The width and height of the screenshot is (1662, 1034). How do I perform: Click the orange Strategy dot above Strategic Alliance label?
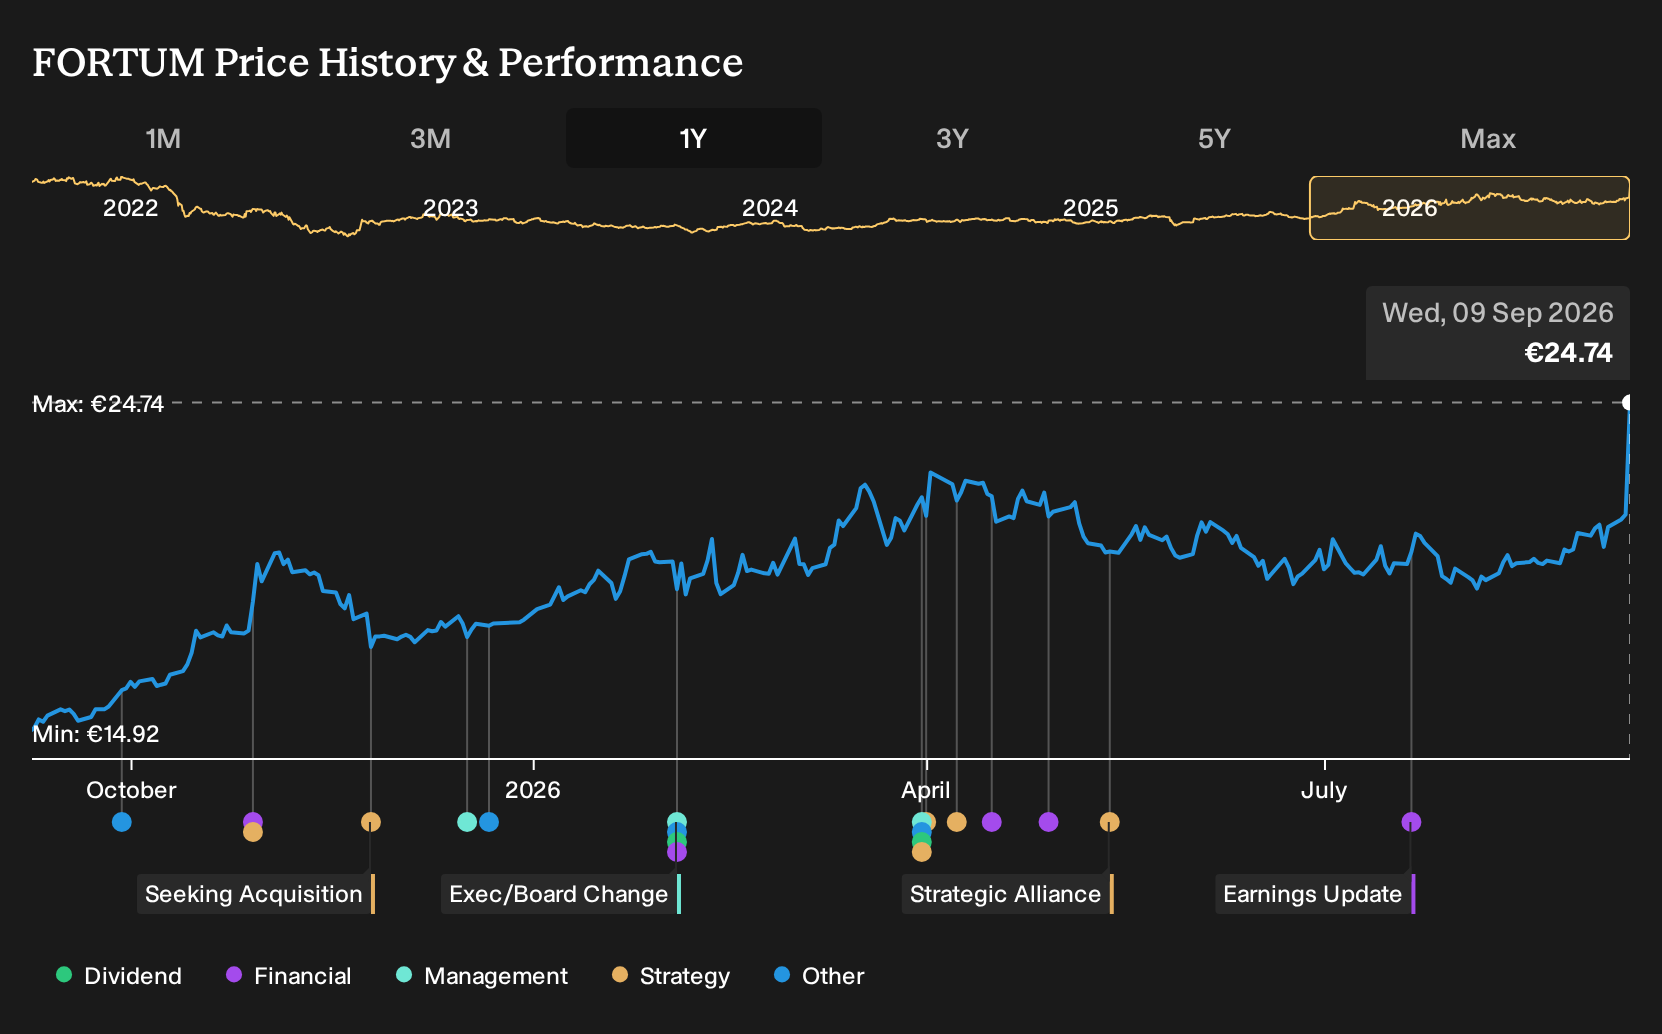[x=1109, y=822]
